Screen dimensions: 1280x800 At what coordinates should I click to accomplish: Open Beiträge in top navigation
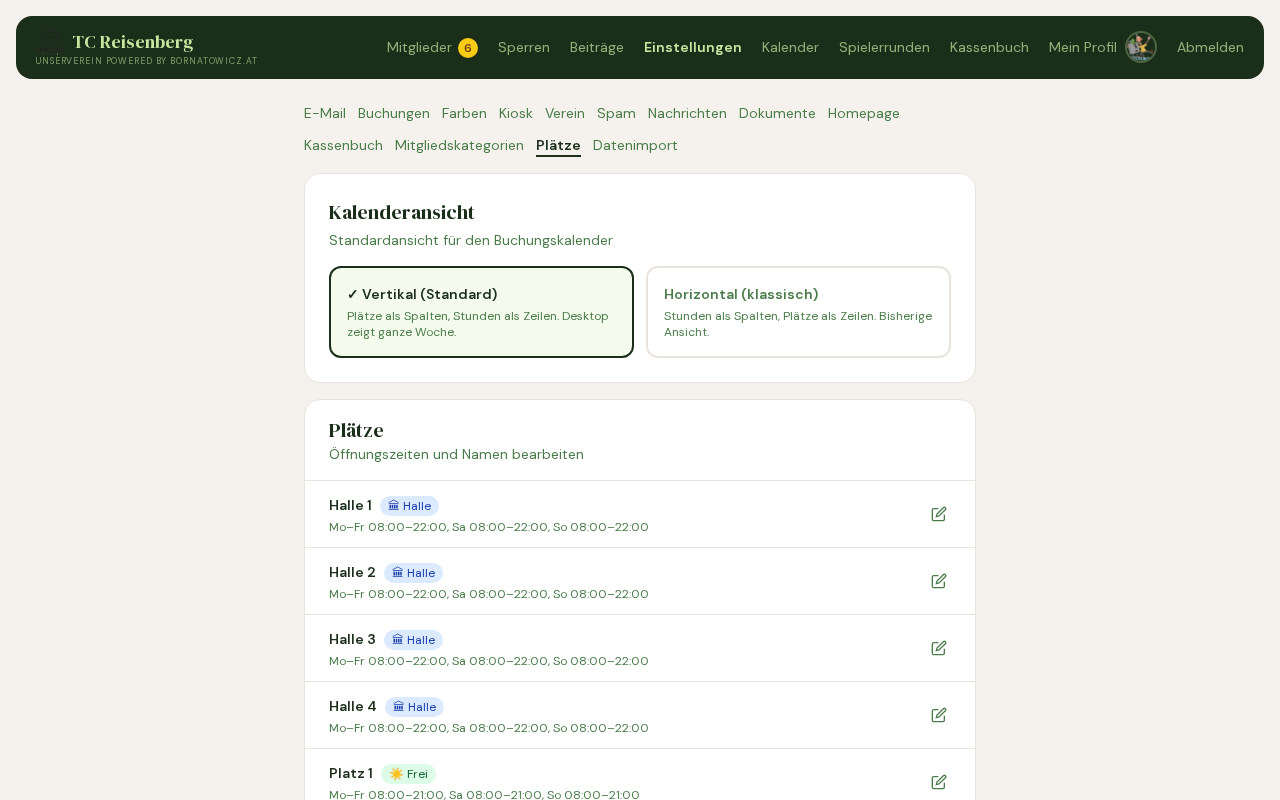coord(597,47)
